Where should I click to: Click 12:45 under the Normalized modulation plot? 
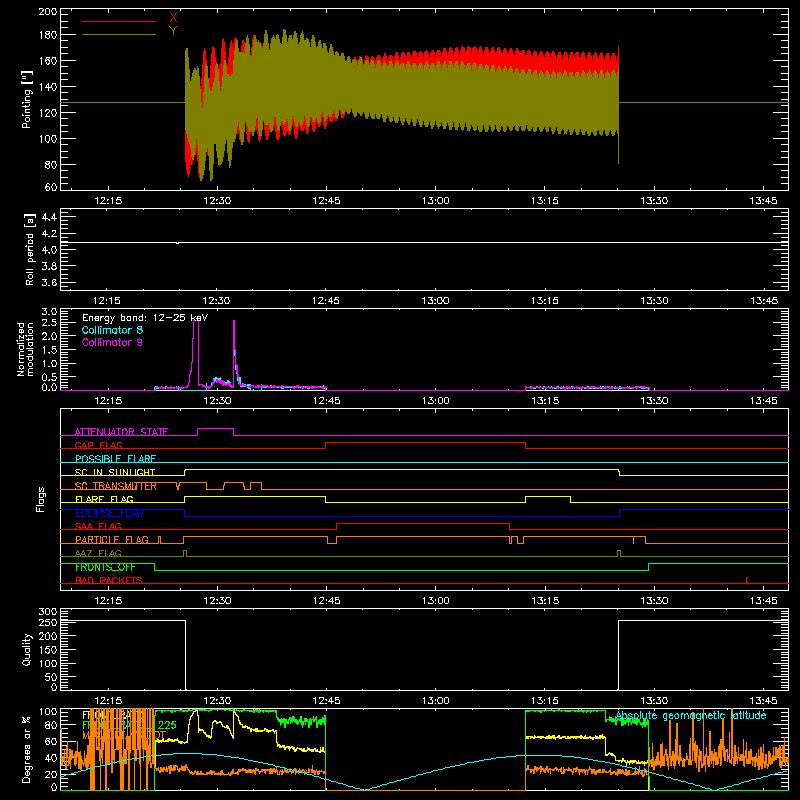tap(326, 401)
